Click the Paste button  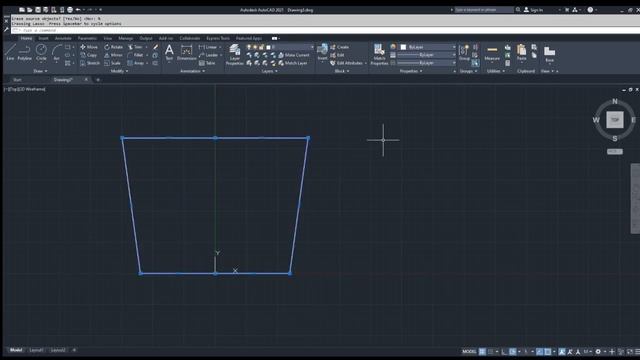tap(522, 52)
